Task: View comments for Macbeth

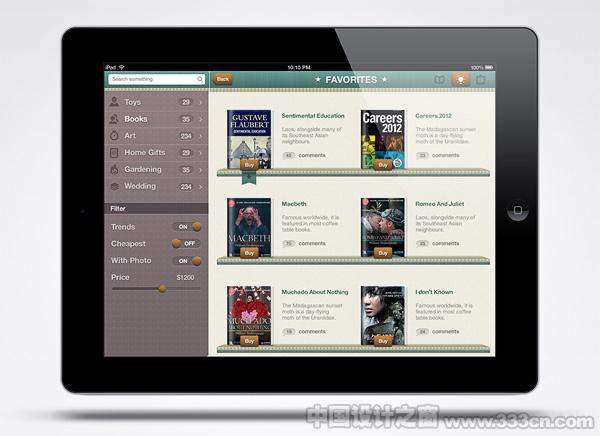Action: click(x=304, y=243)
